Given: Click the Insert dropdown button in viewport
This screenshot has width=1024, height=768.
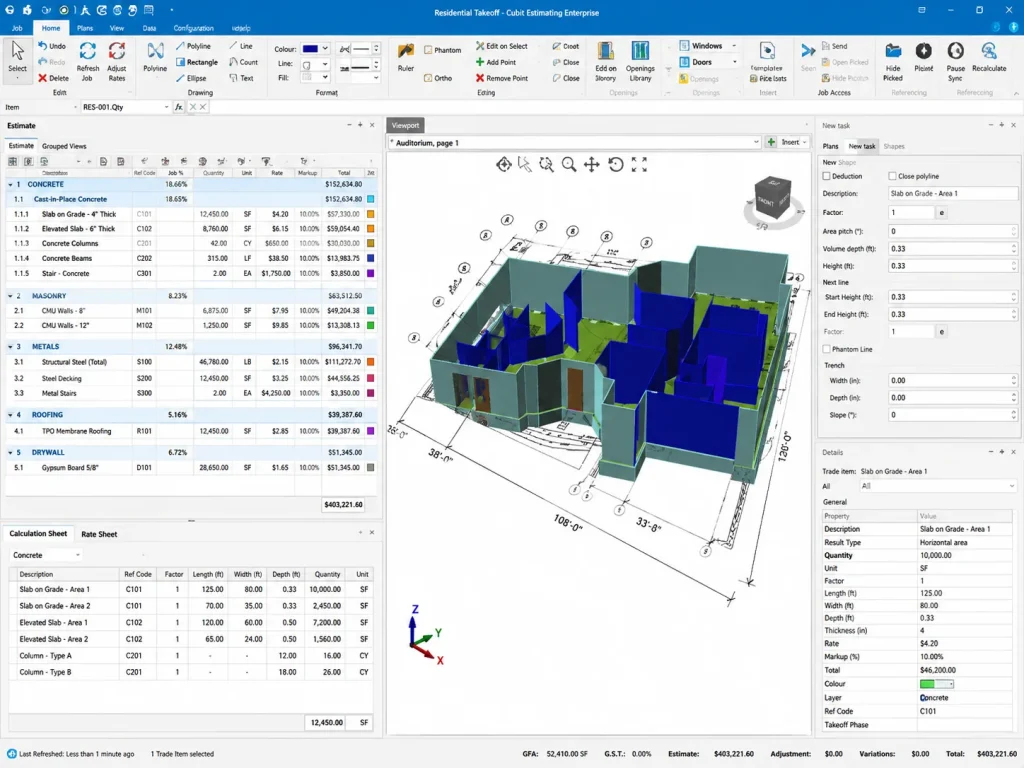Looking at the screenshot, I should 794,142.
